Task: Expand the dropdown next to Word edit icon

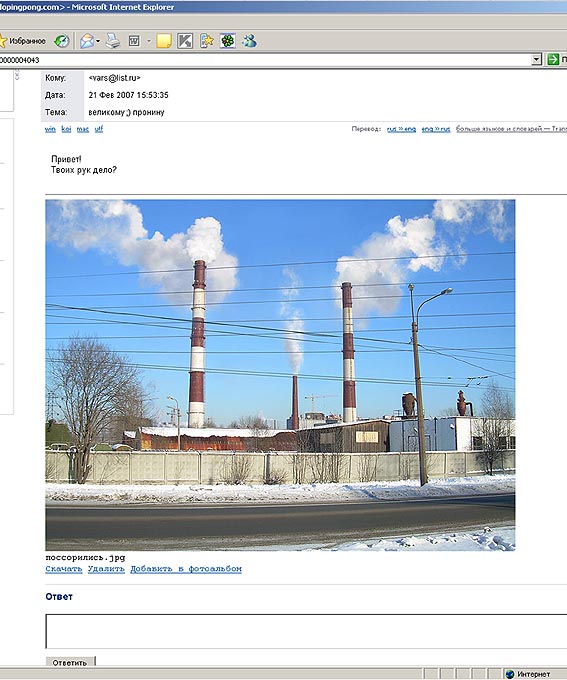Action: coord(149,42)
